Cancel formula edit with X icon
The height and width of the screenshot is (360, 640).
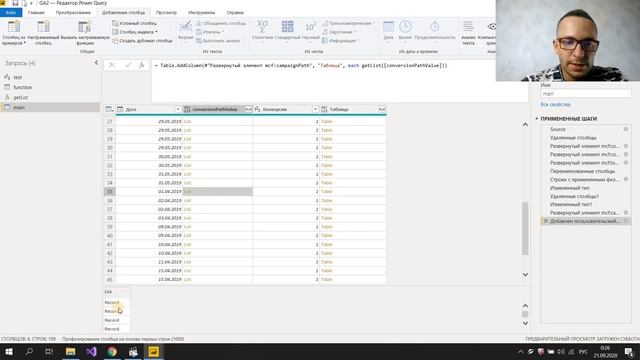coord(112,65)
